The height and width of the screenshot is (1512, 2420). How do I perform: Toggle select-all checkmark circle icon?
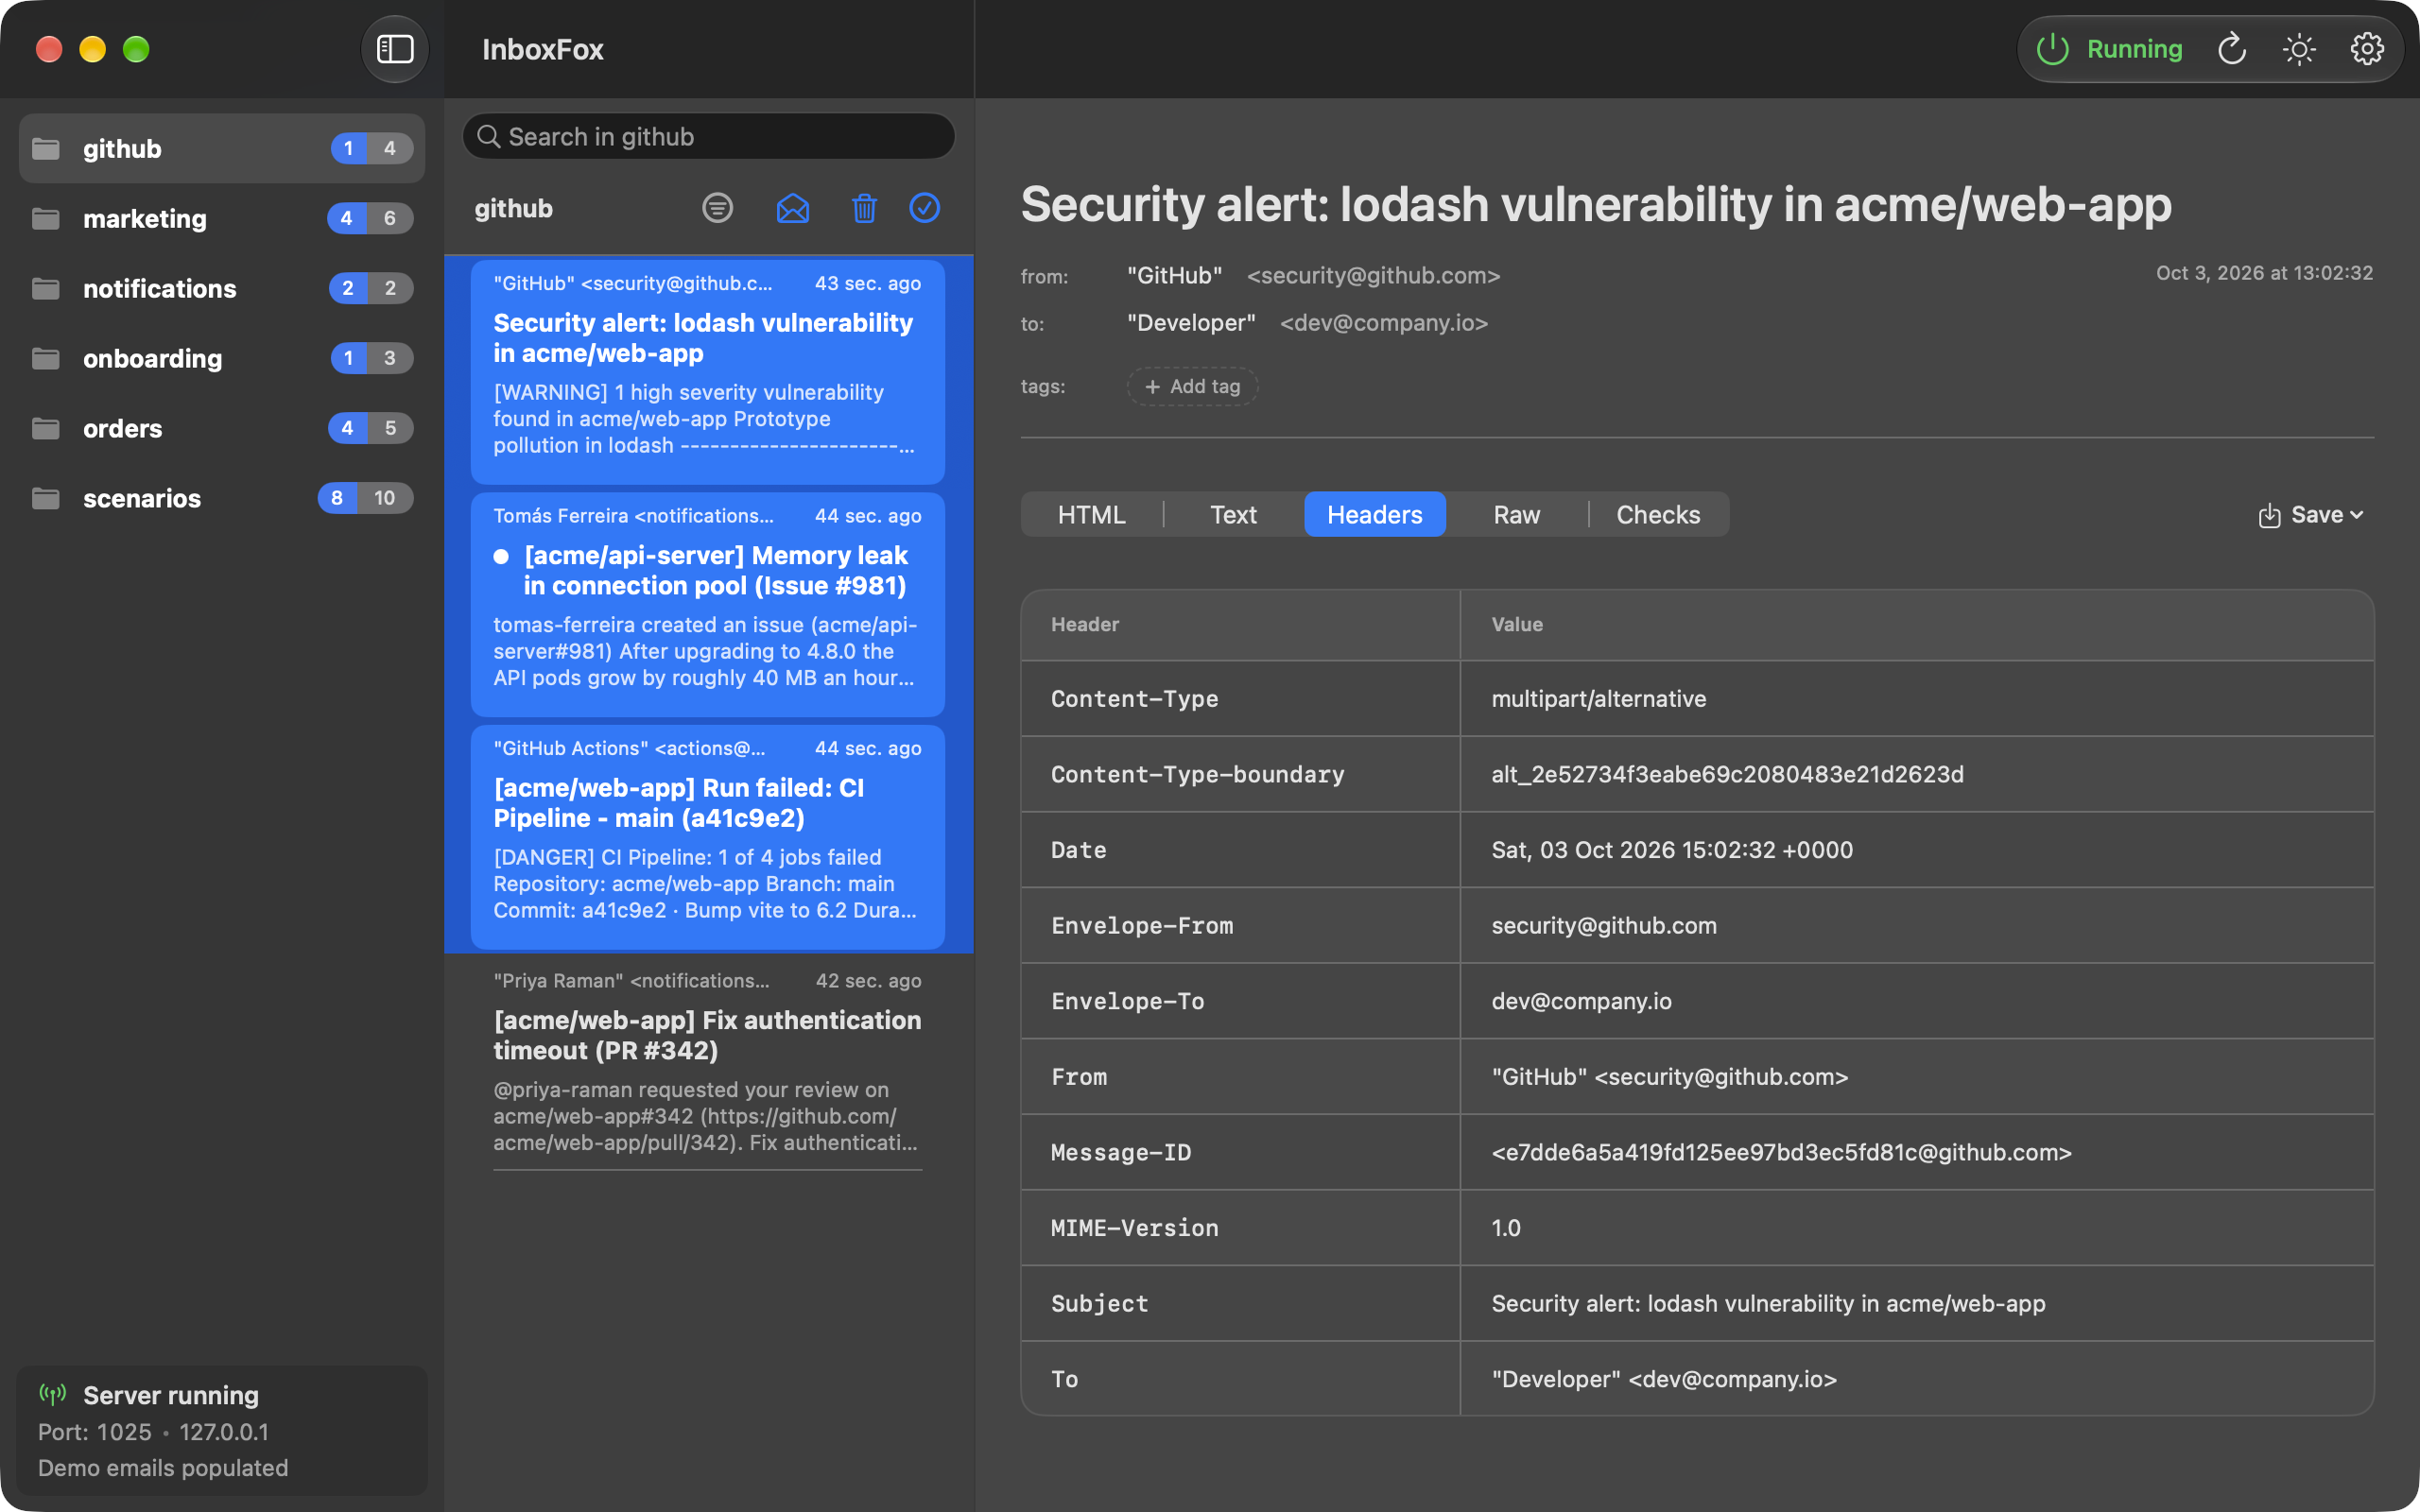pos(925,208)
